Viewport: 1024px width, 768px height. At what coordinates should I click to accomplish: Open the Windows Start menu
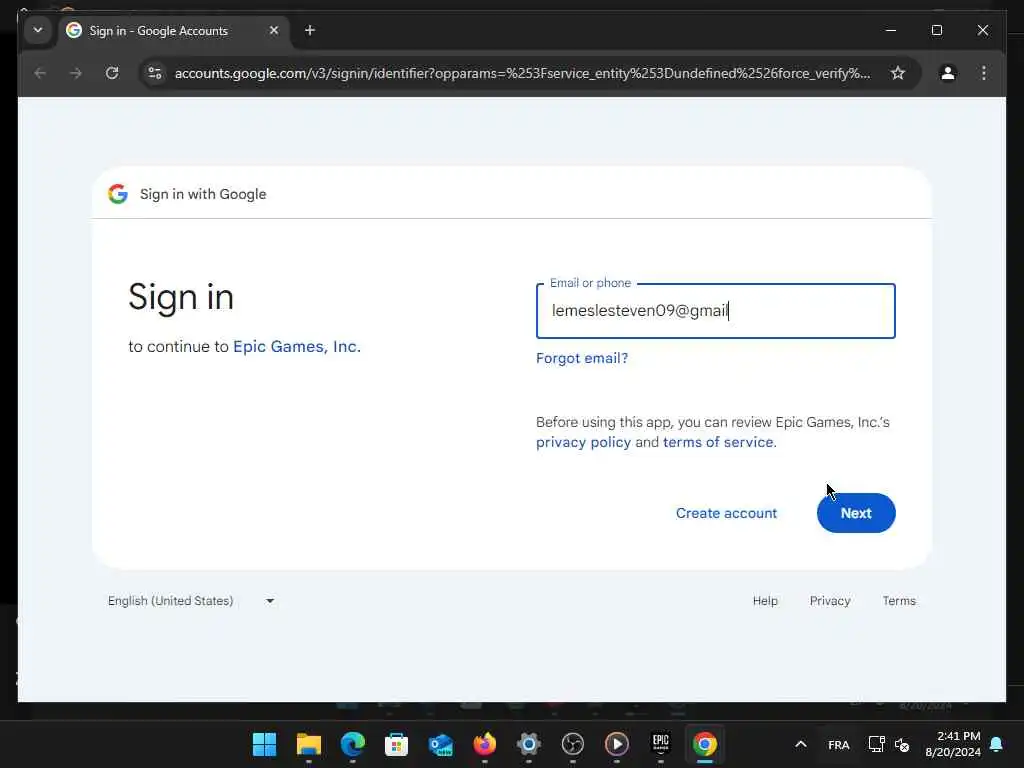click(x=264, y=744)
